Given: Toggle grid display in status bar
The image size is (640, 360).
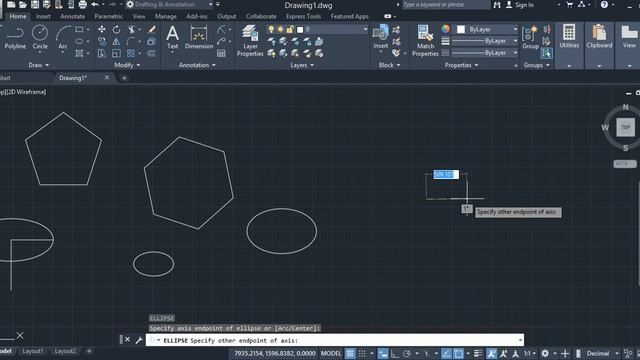Looking at the screenshot, I should (x=350, y=353).
